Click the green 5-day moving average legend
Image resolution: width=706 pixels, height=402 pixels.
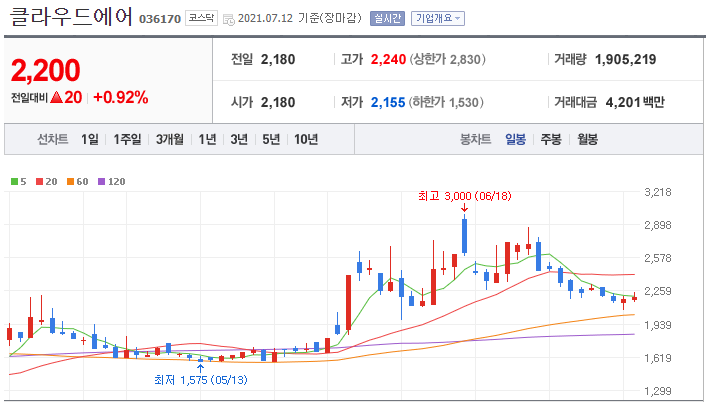pyautogui.click(x=18, y=182)
